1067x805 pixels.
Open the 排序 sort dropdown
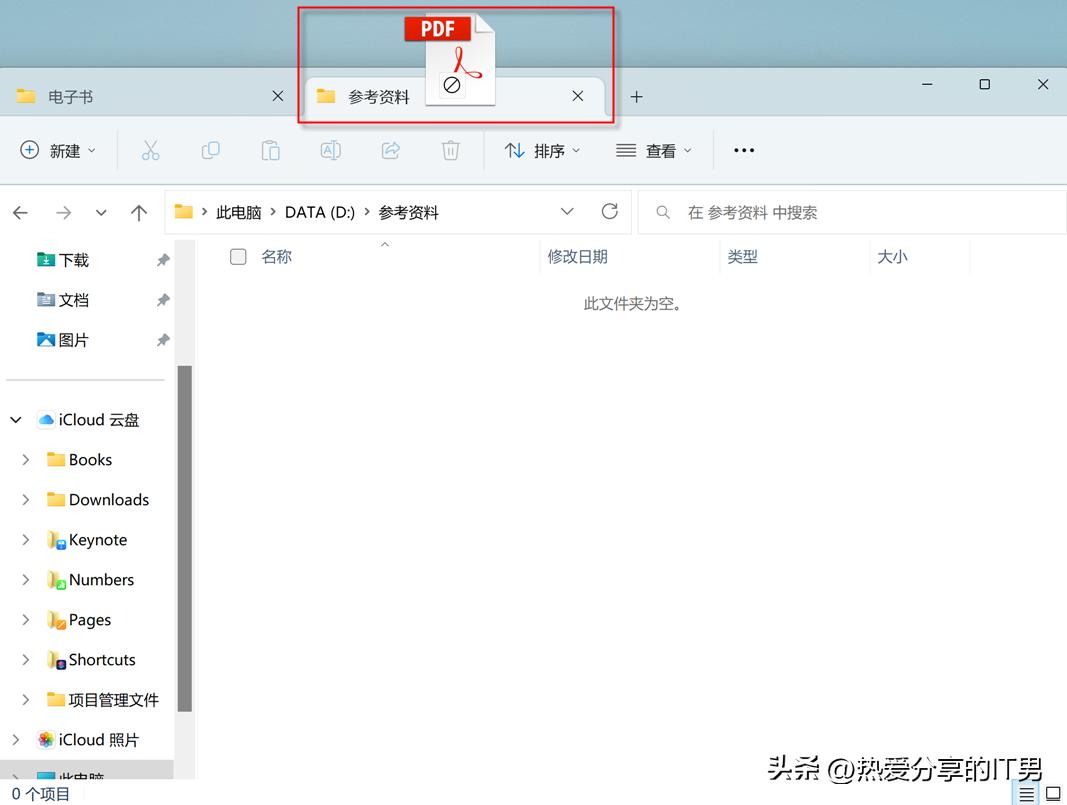[x=543, y=150]
